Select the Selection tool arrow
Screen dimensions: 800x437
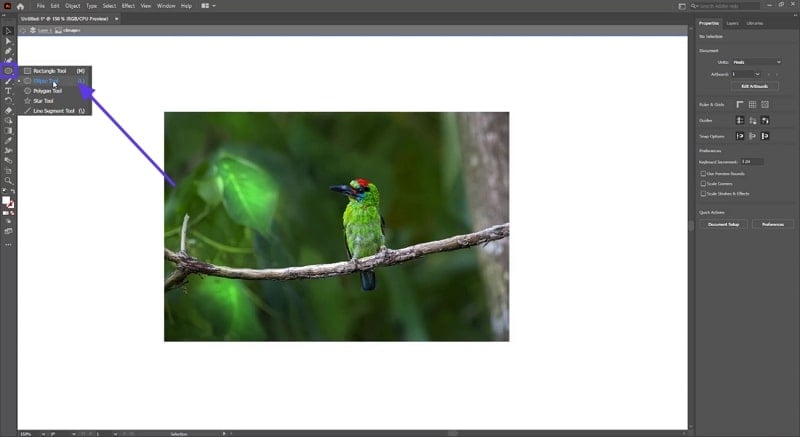click(8, 31)
